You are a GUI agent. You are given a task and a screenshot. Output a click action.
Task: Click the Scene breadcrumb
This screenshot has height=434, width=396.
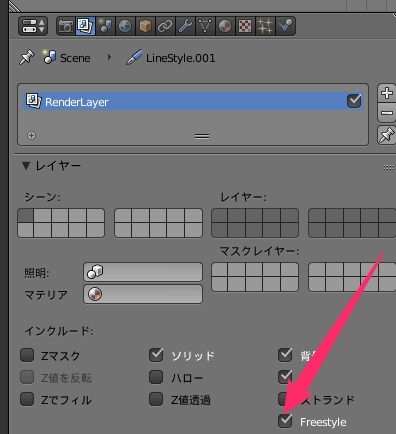tap(66, 58)
